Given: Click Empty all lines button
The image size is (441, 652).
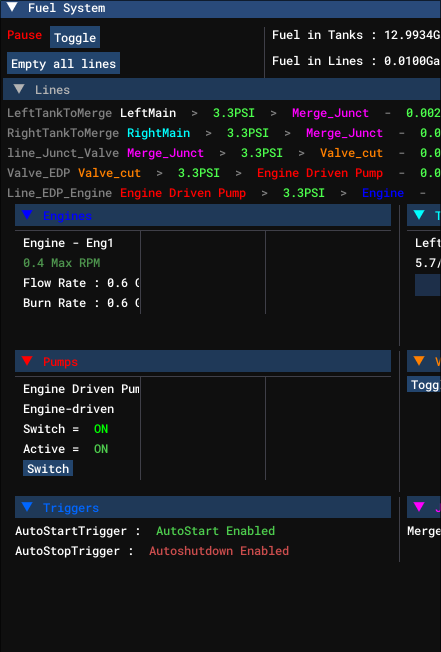Looking at the screenshot, I should tap(63, 63).
